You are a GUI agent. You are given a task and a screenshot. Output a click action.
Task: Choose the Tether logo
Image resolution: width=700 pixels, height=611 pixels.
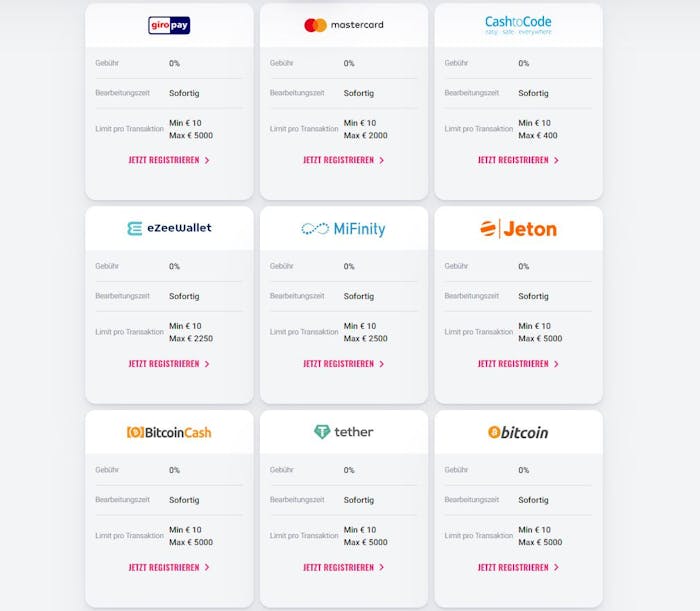[x=343, y=432]
